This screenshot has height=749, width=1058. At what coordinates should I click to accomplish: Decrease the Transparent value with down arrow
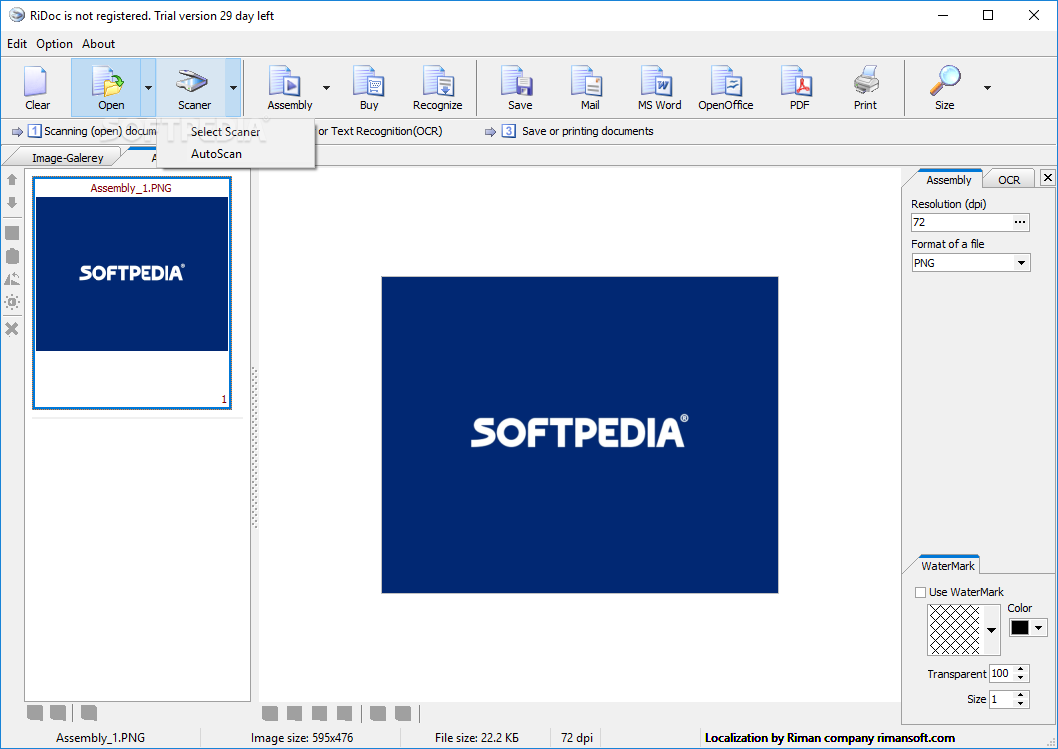[1021, 677]
